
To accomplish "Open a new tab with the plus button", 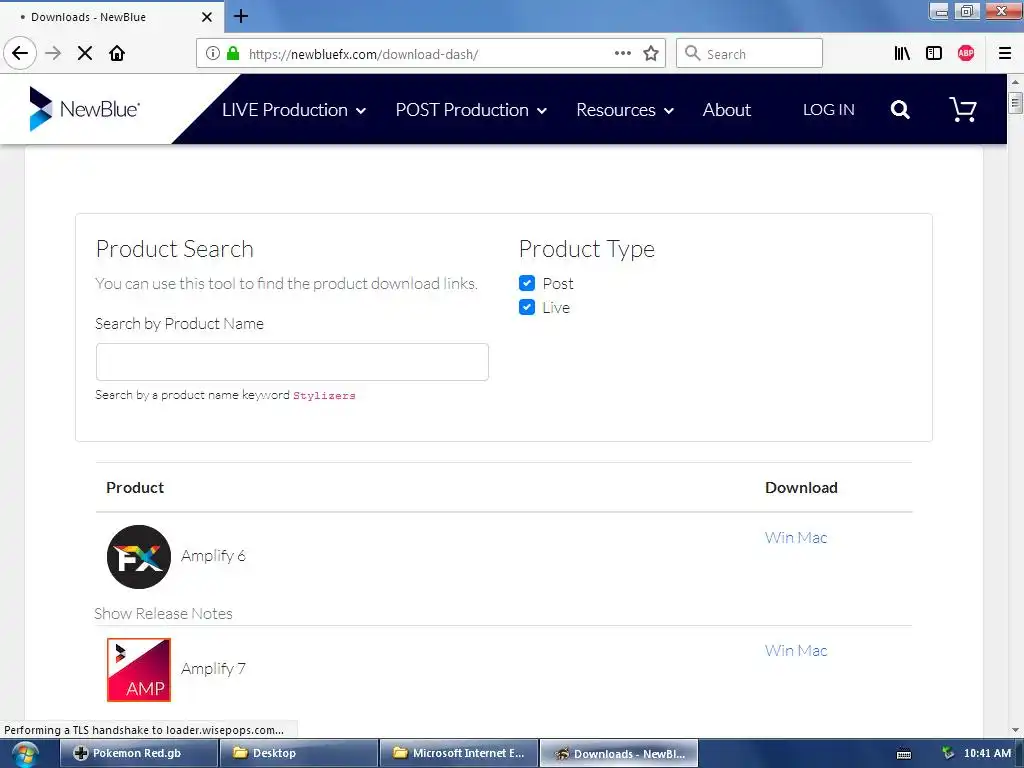I will click(x=240, y=16).
